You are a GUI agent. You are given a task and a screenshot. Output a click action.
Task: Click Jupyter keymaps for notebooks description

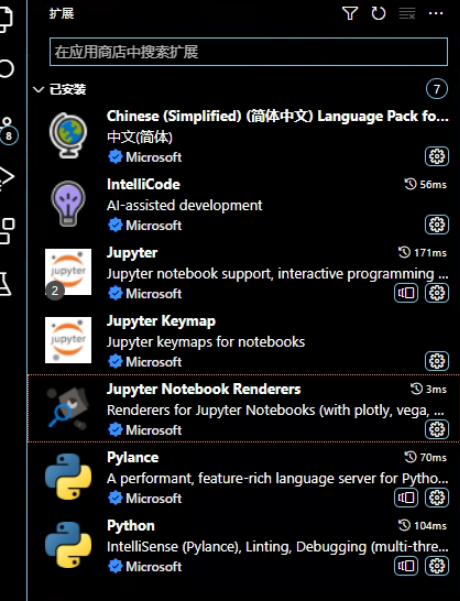pos(206,342)
